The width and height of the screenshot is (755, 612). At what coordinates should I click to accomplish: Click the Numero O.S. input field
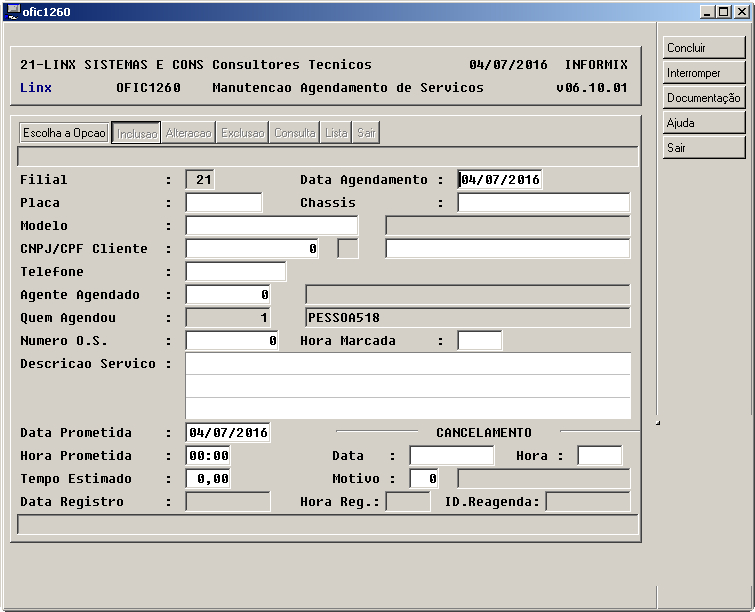tap(232, 341)
